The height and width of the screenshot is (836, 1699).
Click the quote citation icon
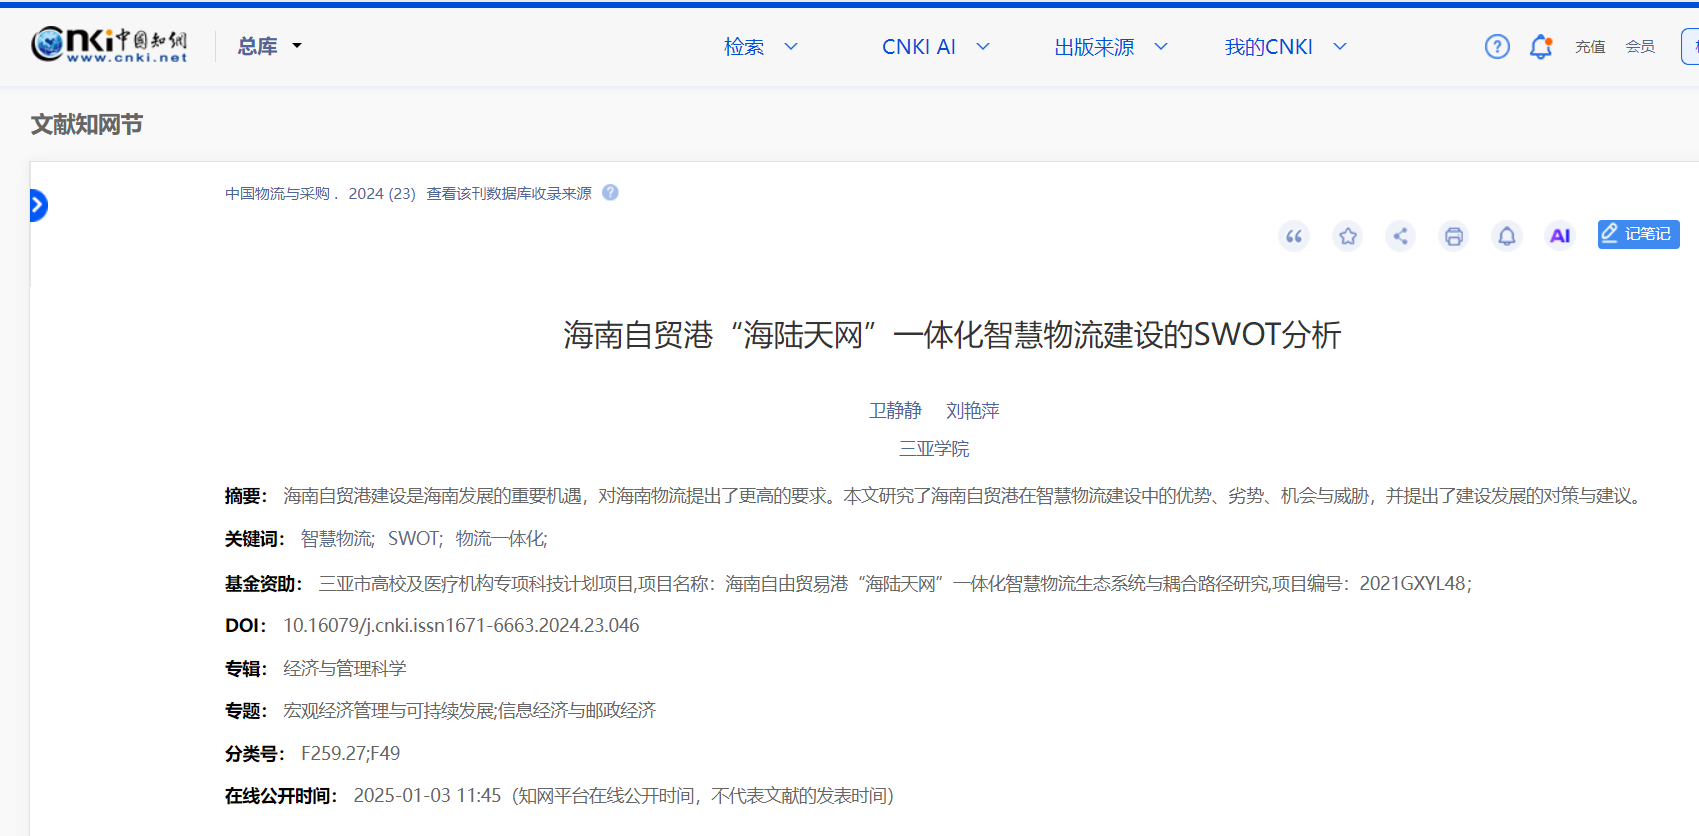[x=1294, y=236]
